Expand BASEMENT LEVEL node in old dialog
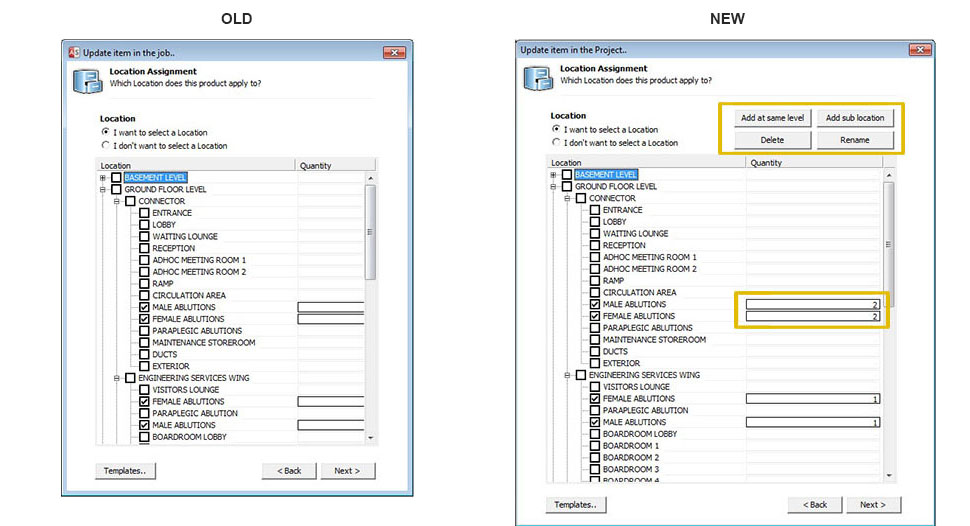 point(102,178)
